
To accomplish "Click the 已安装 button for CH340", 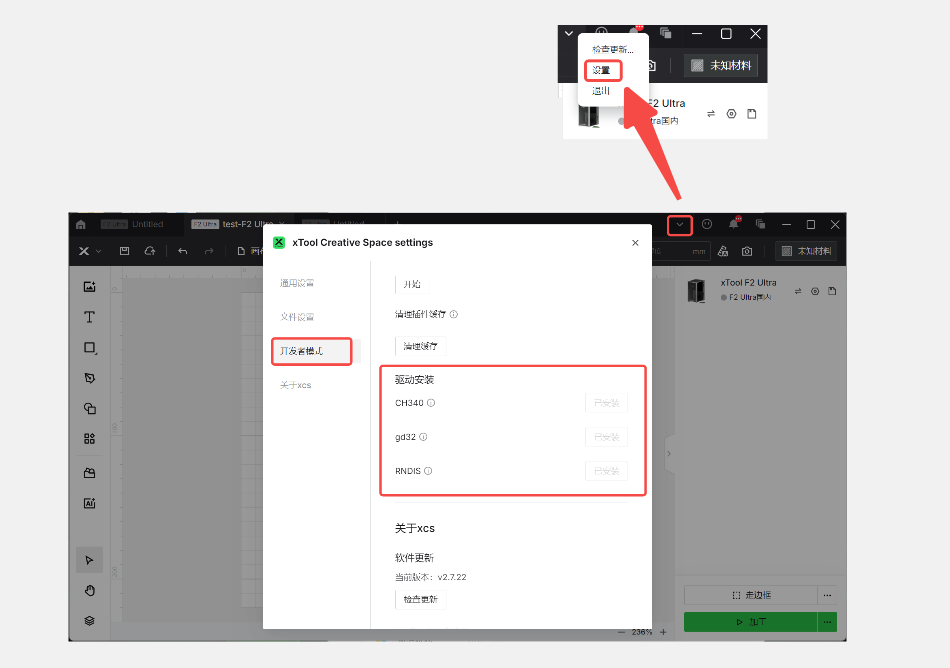I will (x=606, y=403).
